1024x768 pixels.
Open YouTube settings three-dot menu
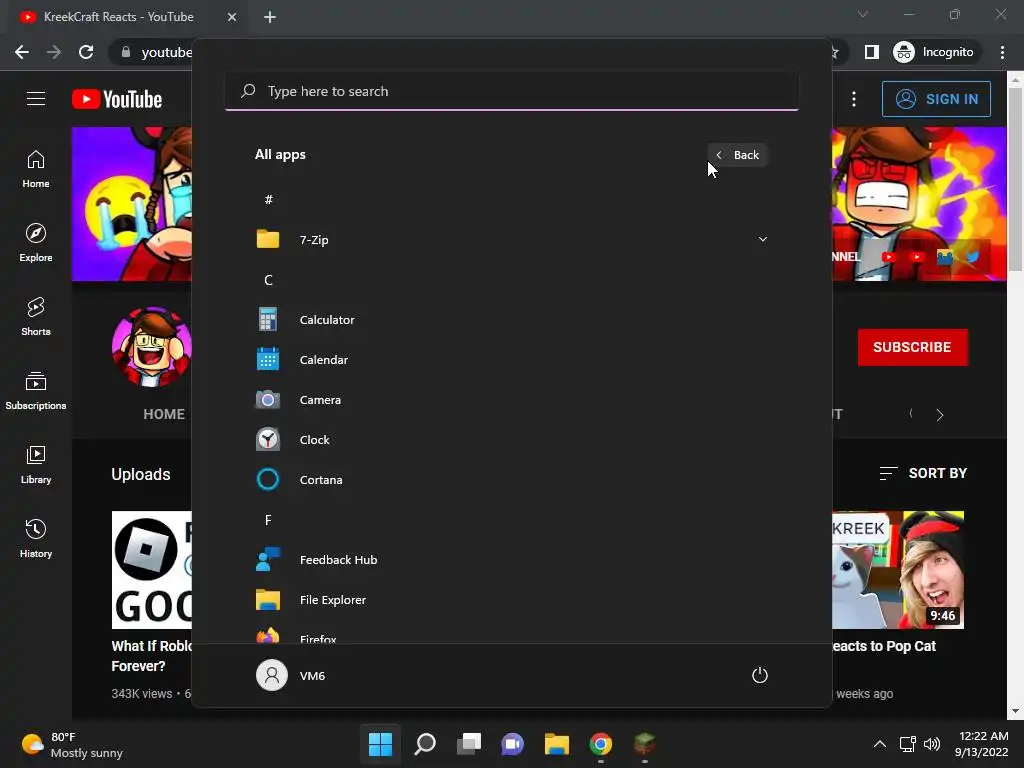[854, 99]
